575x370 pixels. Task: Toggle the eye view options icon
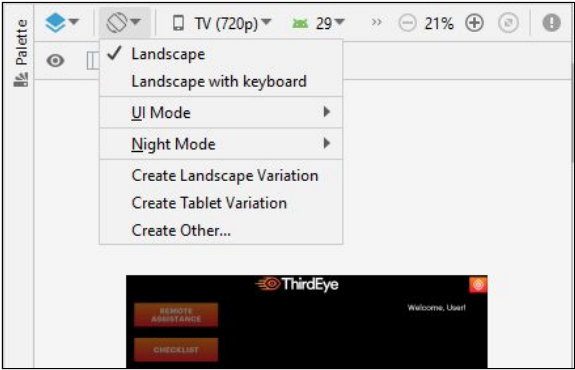55,61
